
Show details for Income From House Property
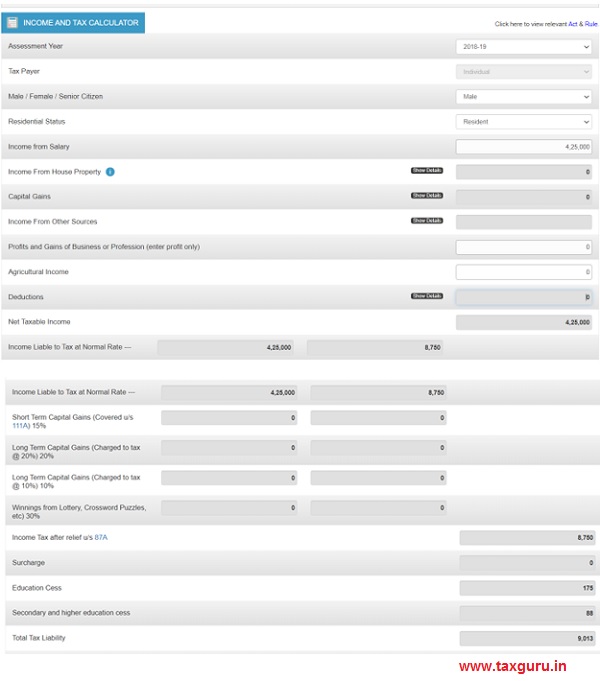point(426,171)
